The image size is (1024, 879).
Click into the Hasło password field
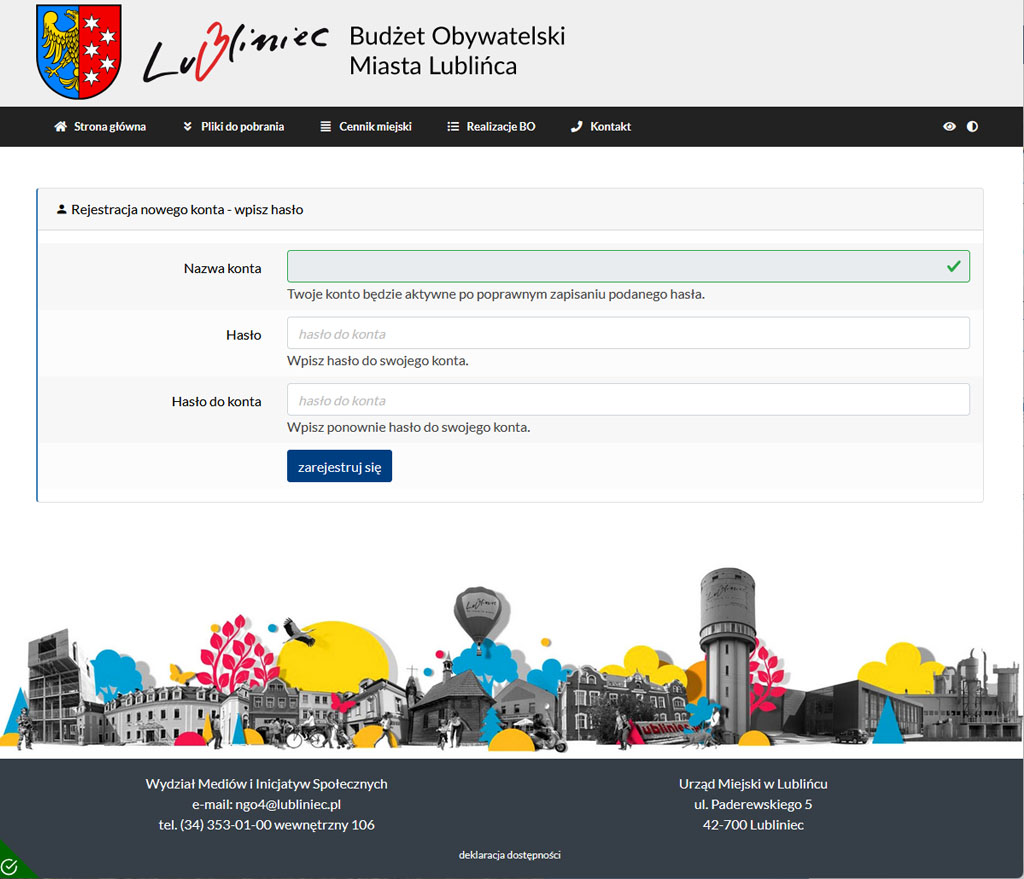(x=627, y=333)
